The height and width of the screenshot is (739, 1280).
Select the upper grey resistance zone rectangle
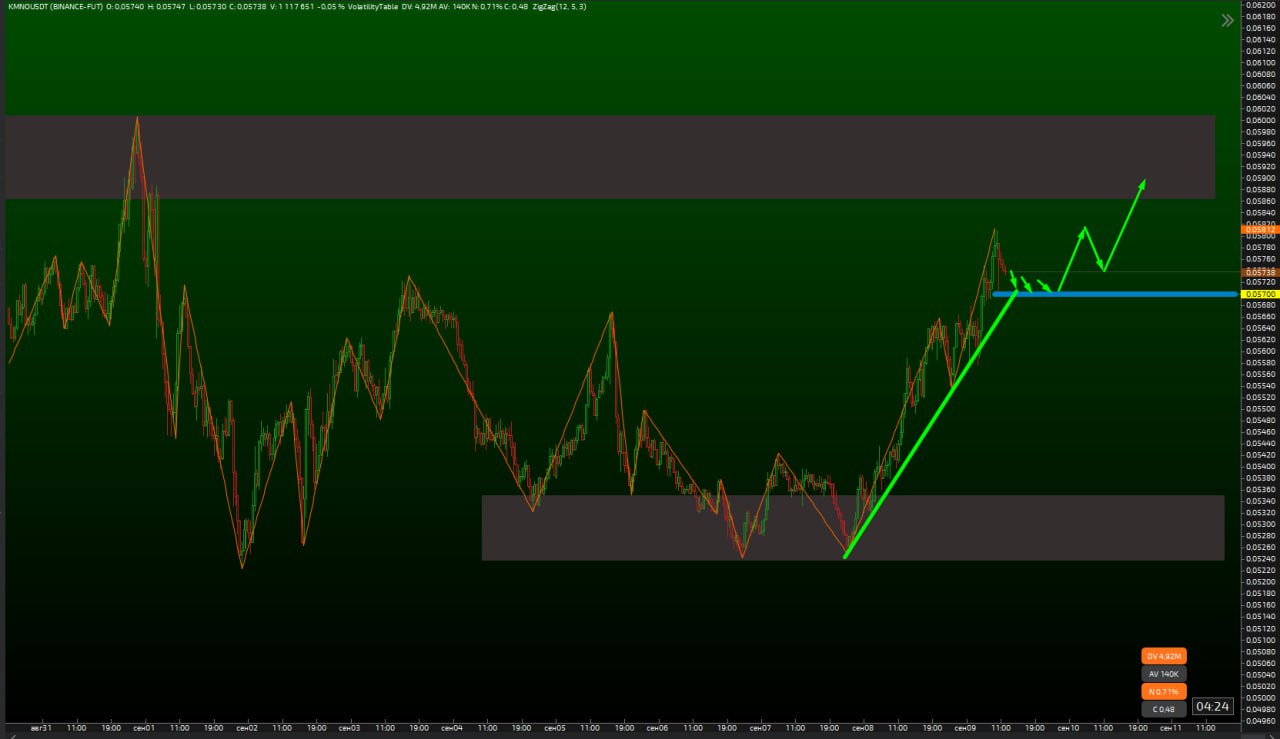point(610,157)
